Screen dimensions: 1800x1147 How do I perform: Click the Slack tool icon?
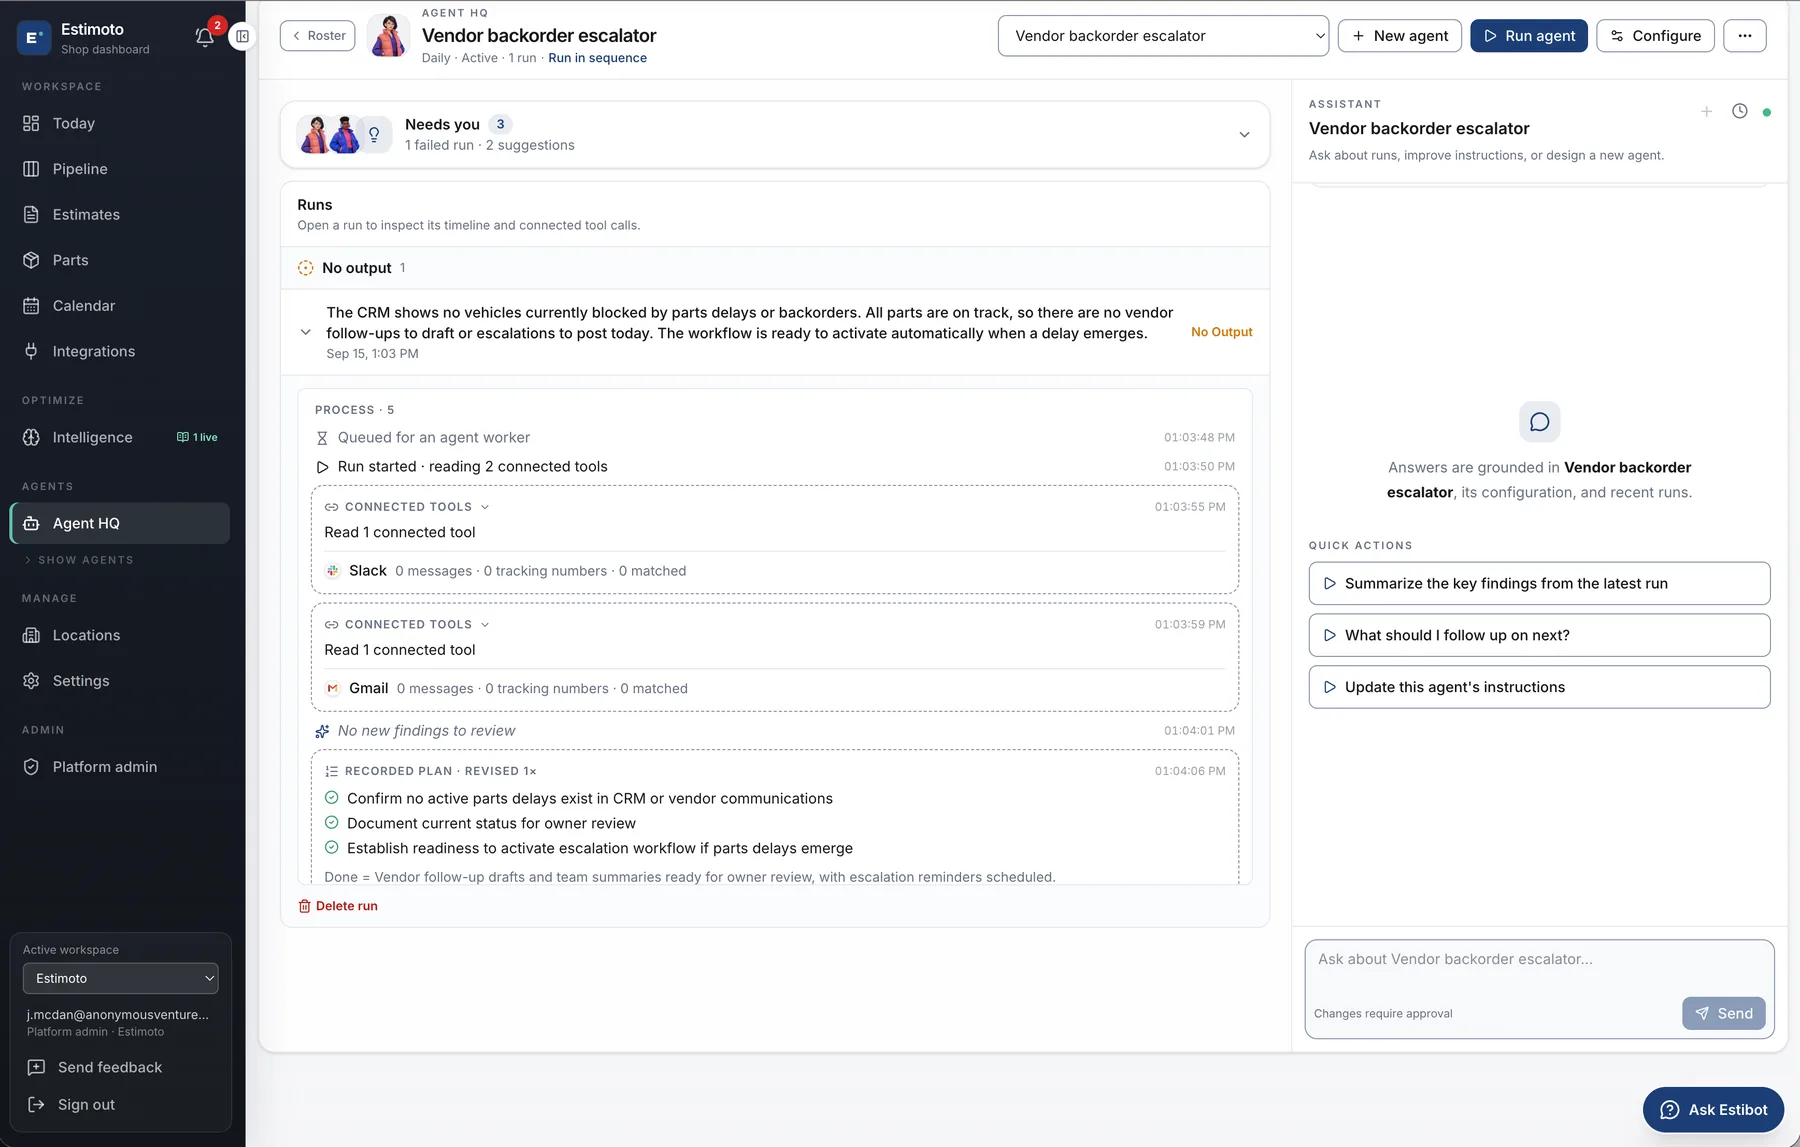coord(333,571)
